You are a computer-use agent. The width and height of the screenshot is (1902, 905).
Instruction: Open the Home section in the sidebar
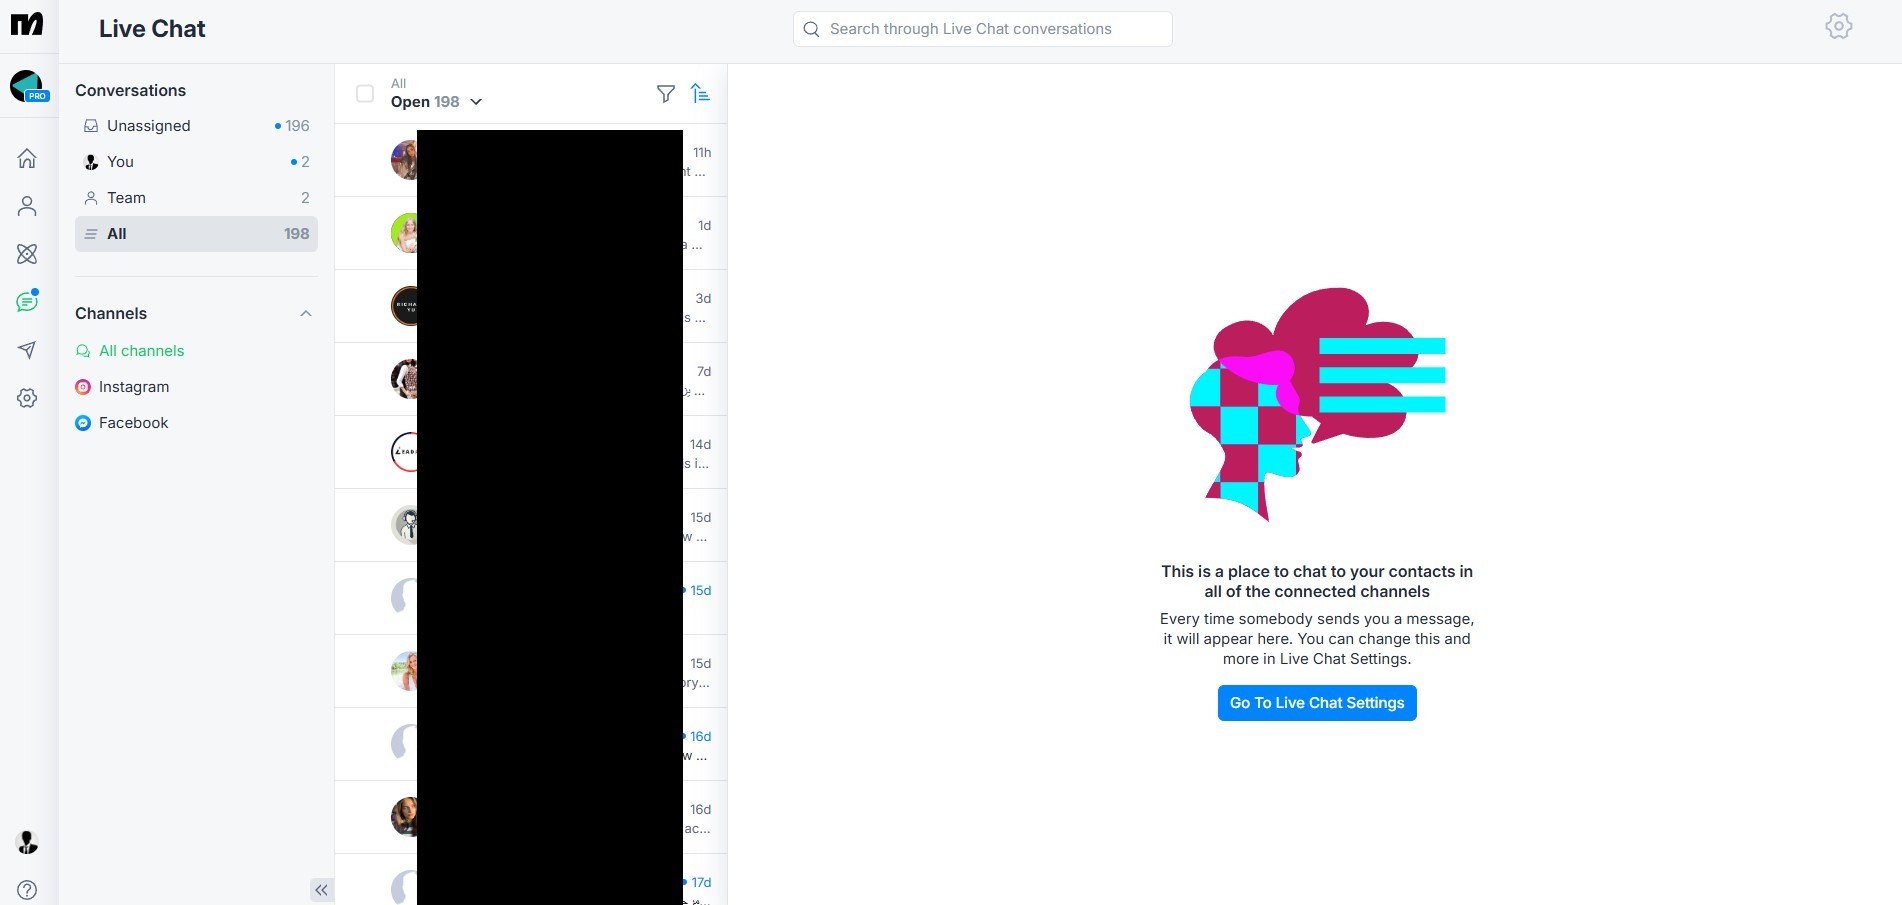pyautogui.click(x=27, y=157)
